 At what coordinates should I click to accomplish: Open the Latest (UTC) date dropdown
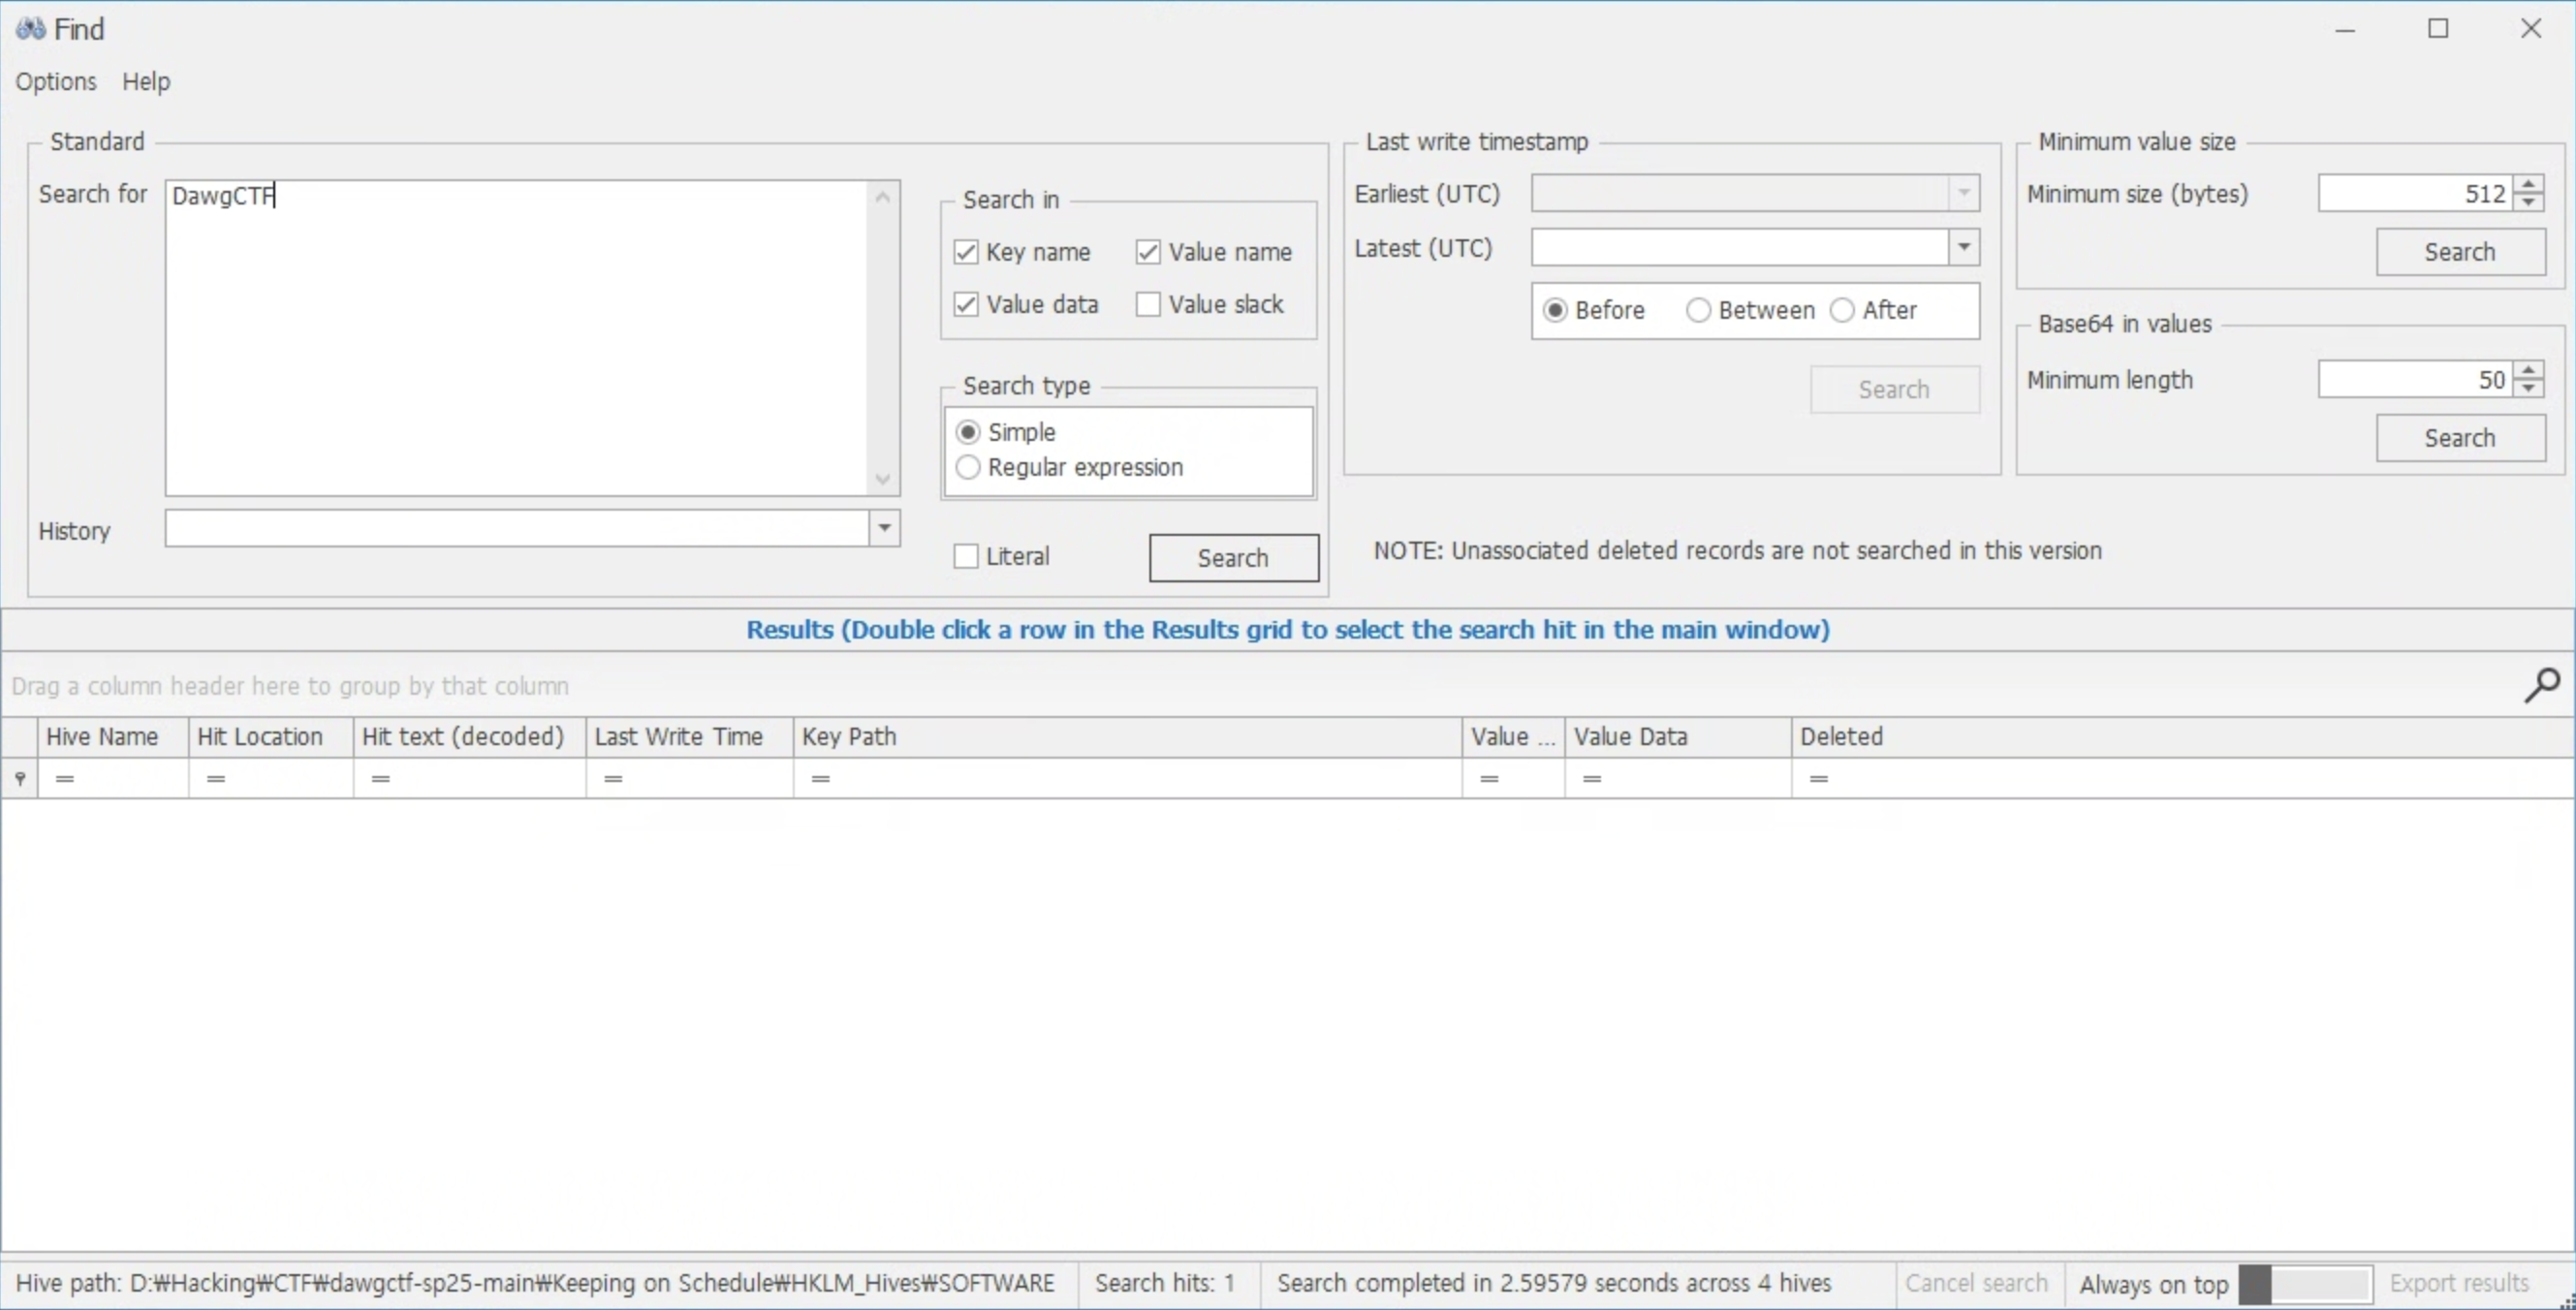point(1964,247)
